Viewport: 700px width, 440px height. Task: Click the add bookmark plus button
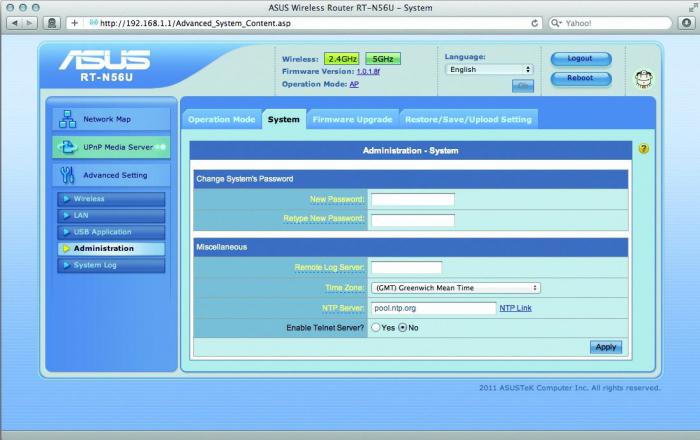click(x=75, y=23)
